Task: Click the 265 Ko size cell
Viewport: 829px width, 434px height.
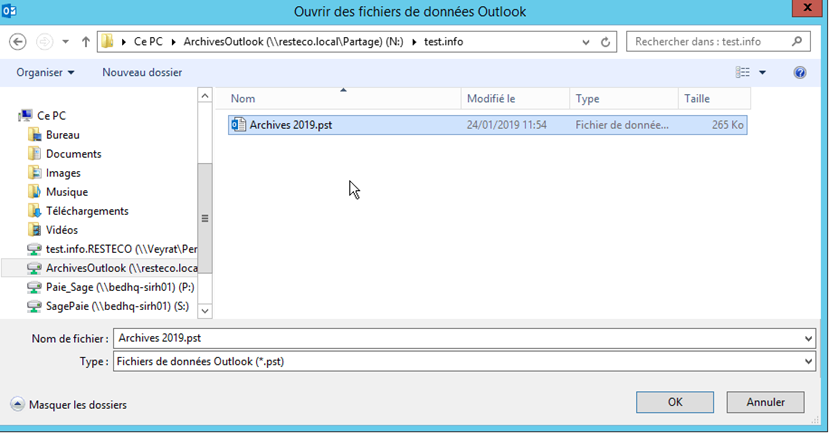Action: click(727, 125)
